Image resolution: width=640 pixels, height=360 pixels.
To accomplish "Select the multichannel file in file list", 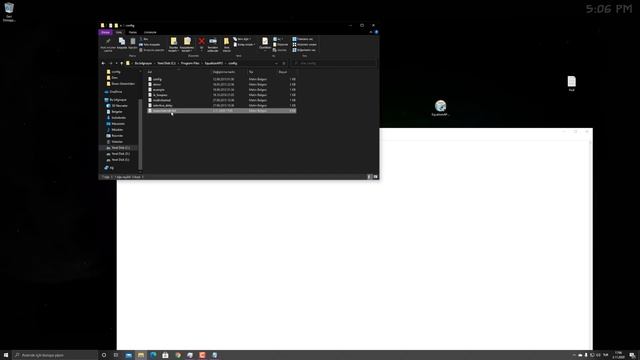I will pyautogui.click(x=222, y=100).
